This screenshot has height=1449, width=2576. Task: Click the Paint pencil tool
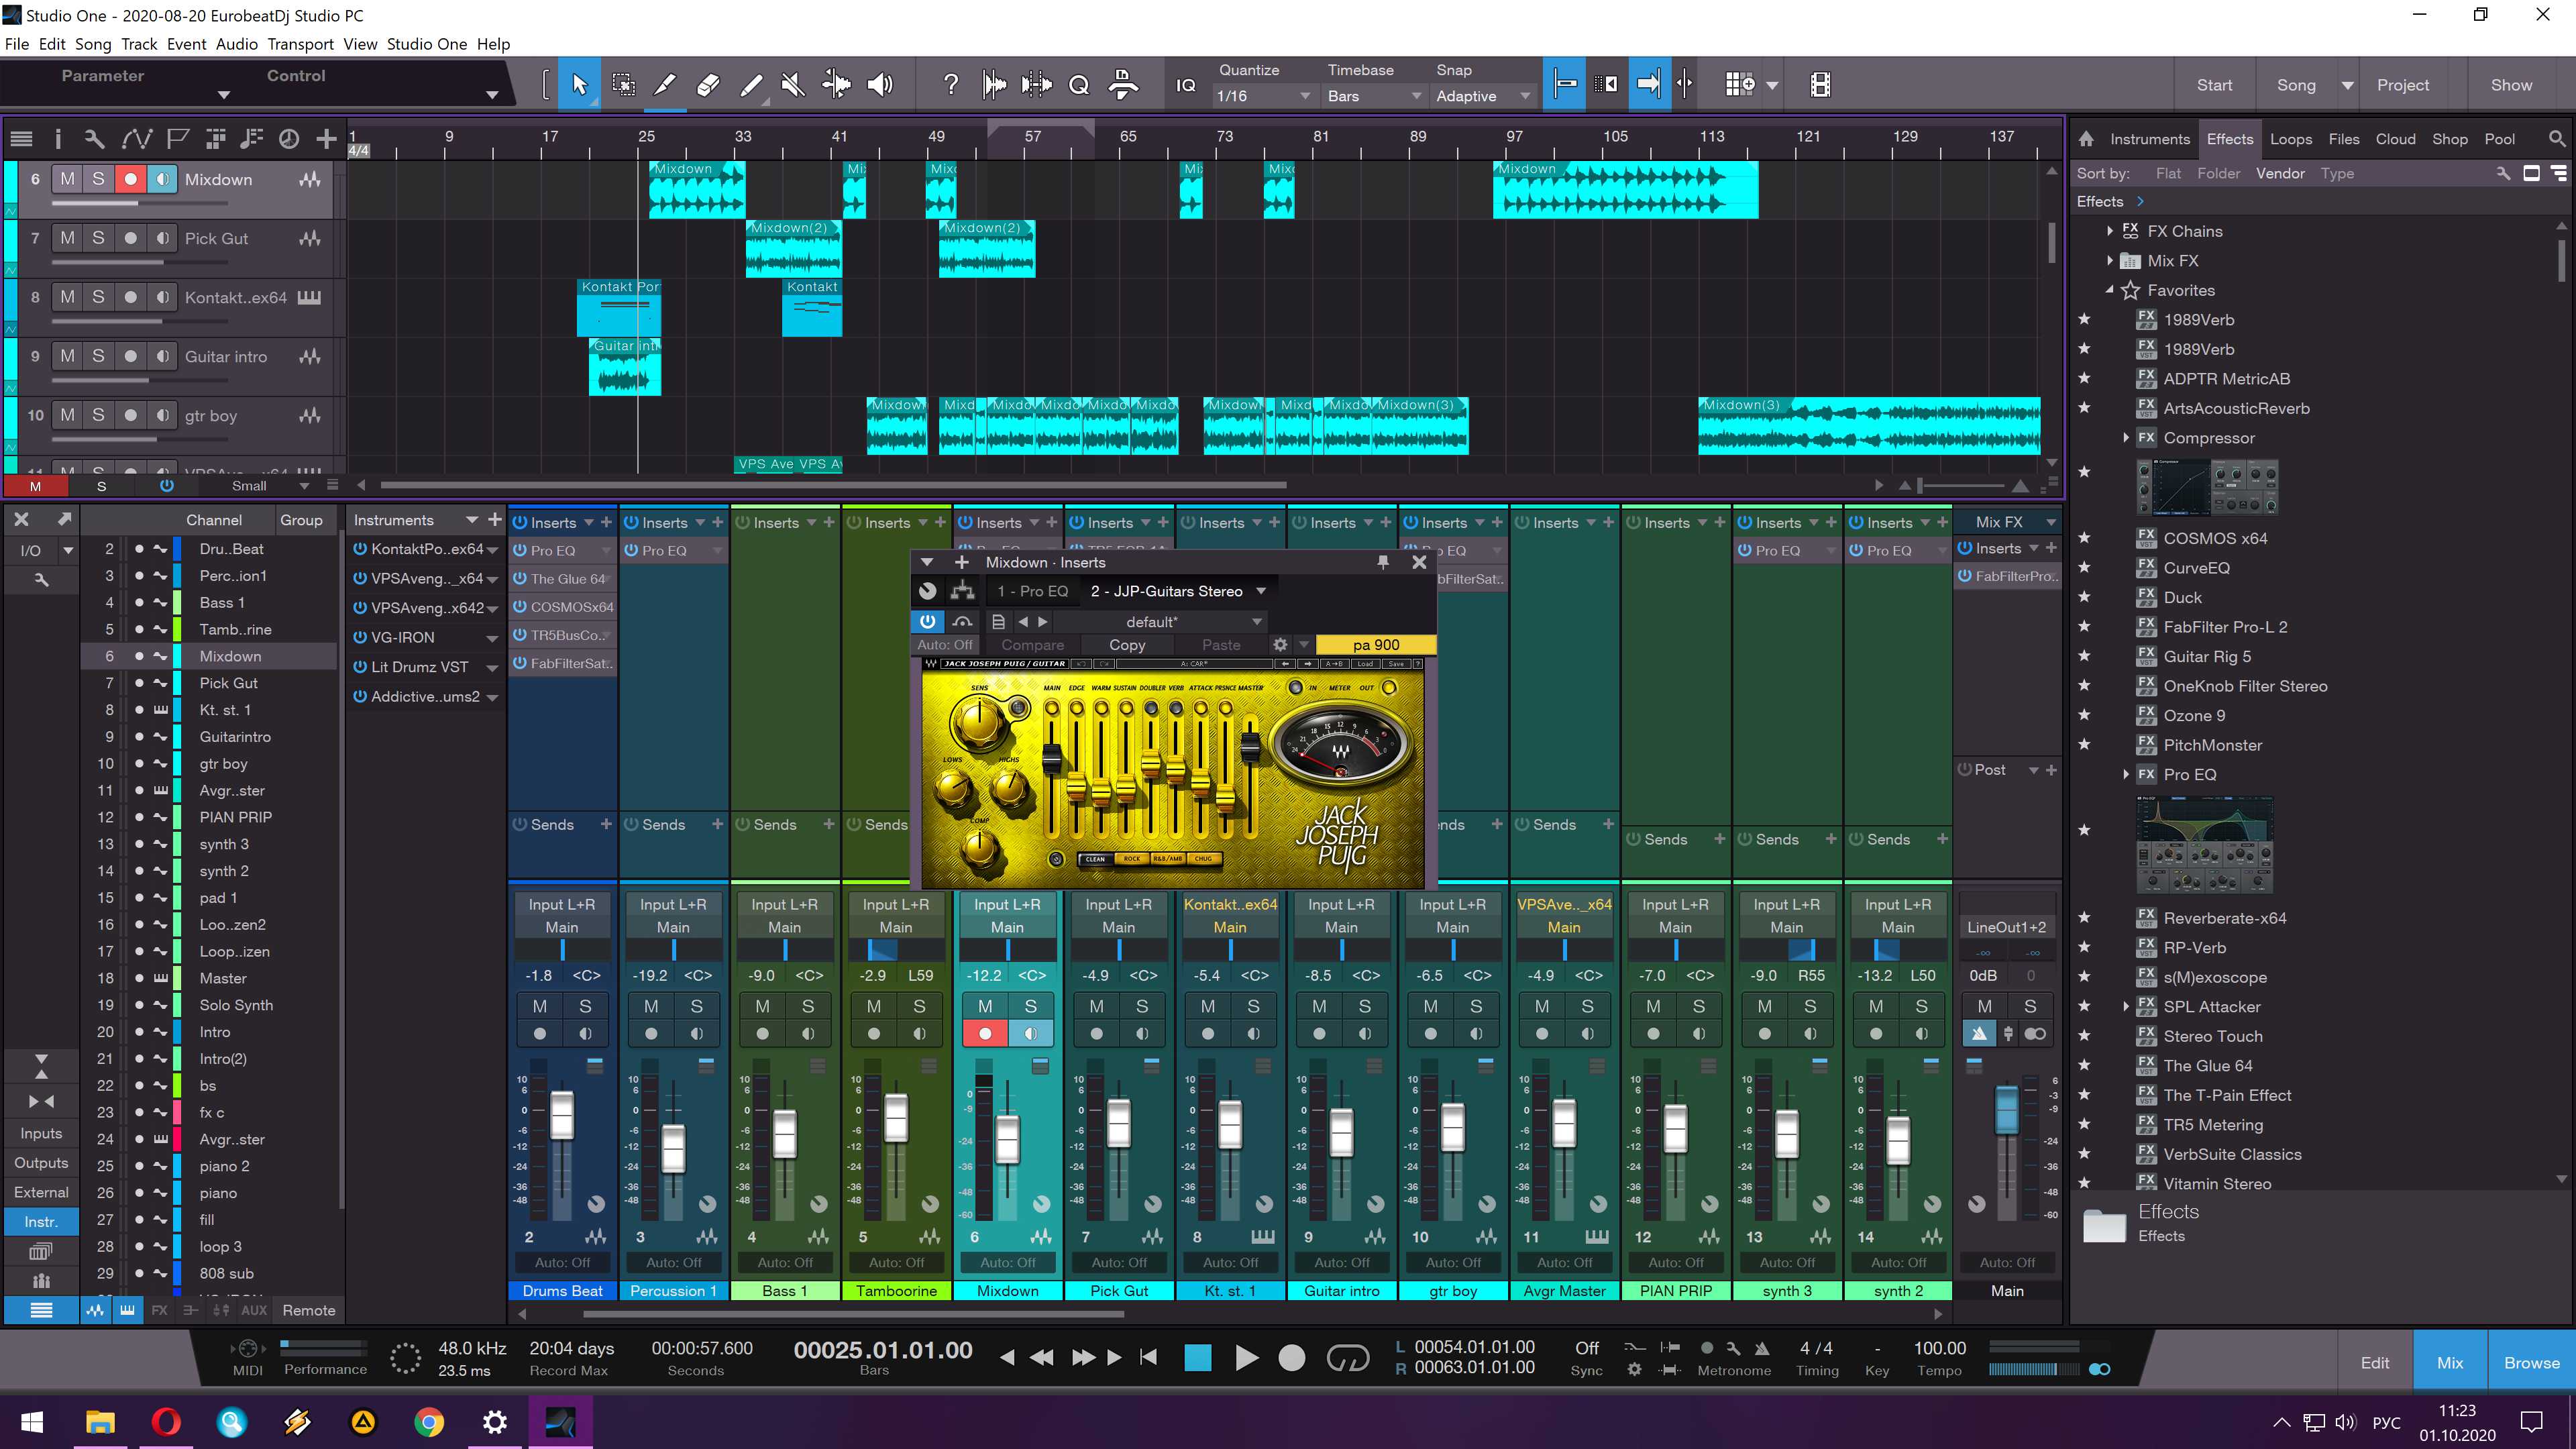[751, 85]
